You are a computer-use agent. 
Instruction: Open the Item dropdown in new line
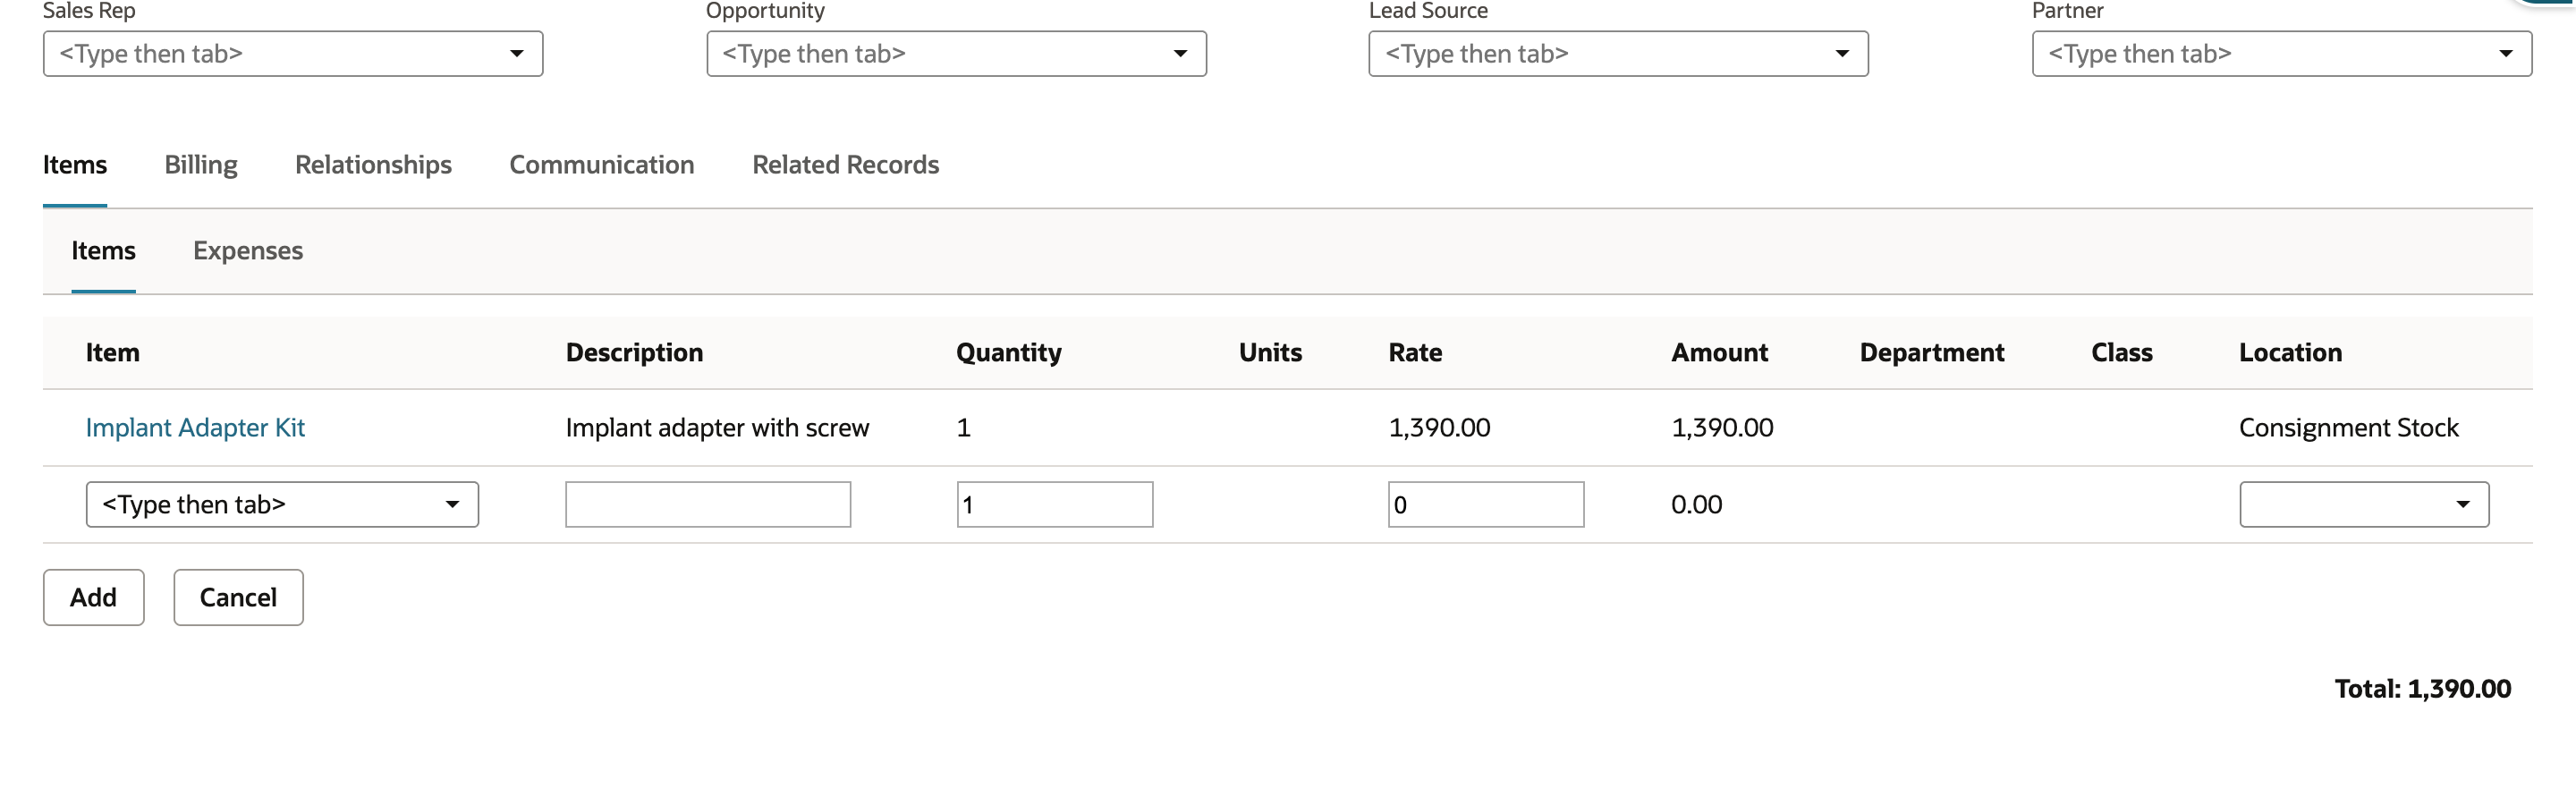coord(282,505)
